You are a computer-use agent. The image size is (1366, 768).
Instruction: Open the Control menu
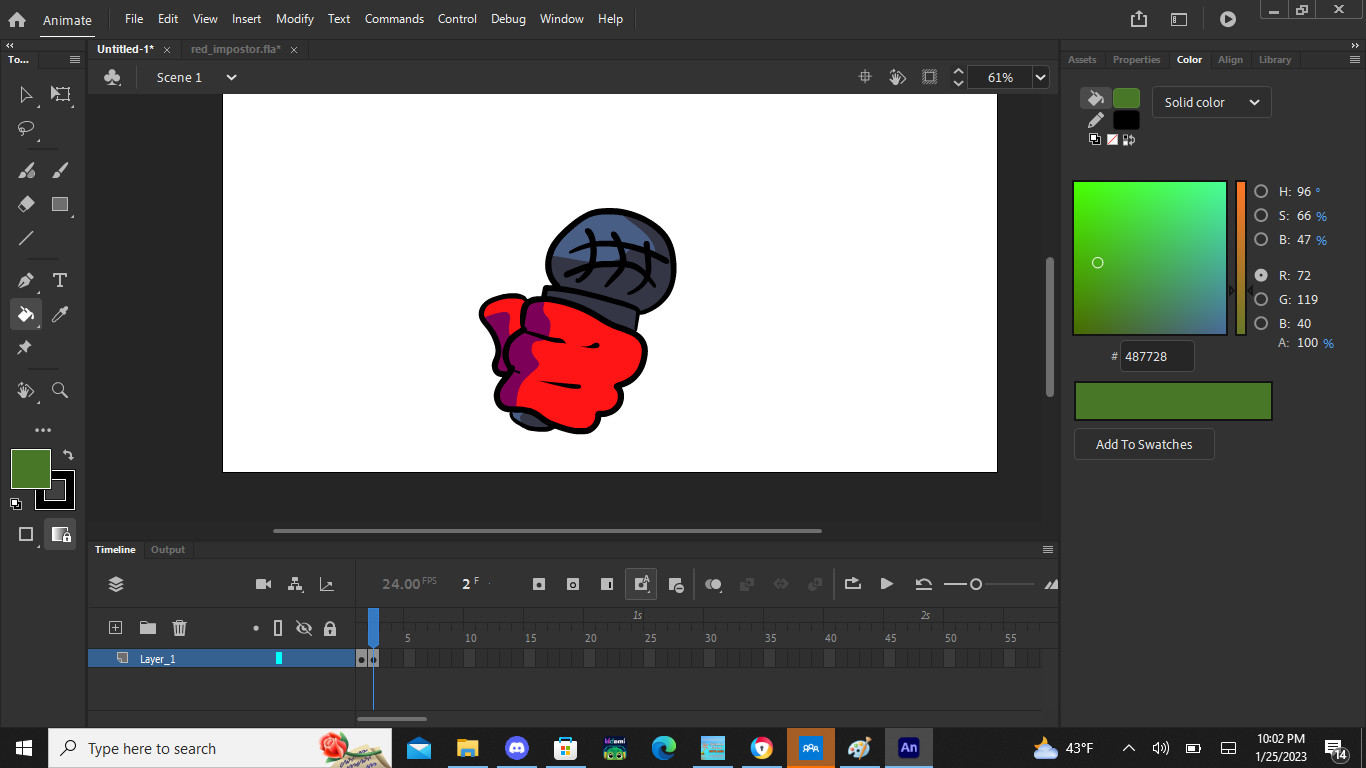coord(457,19)
